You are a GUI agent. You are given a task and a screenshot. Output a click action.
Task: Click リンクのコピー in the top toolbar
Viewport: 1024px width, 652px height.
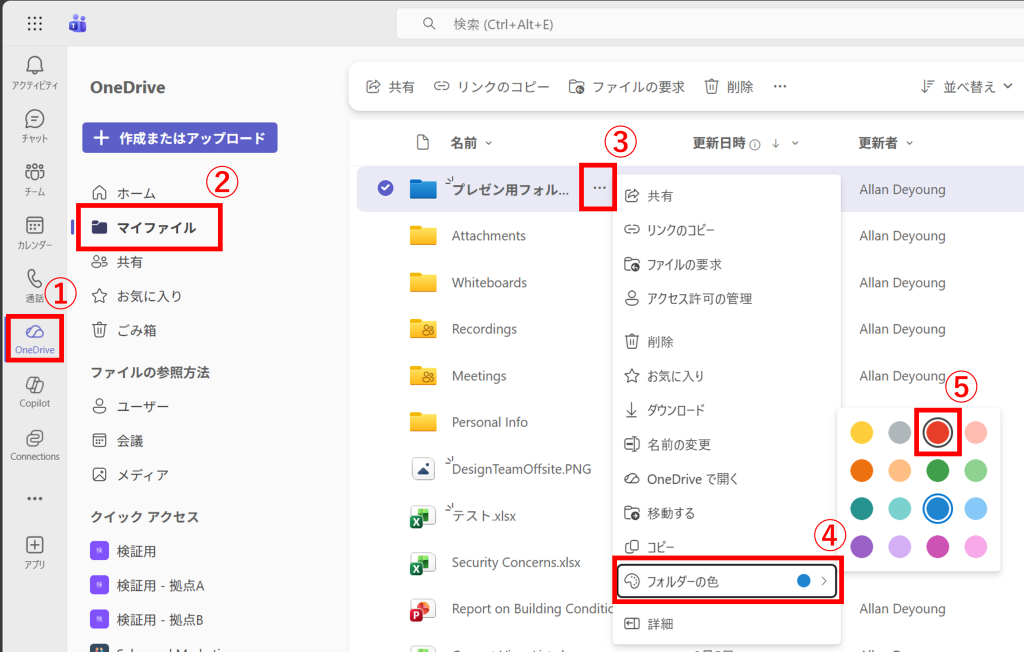point(492,87)
